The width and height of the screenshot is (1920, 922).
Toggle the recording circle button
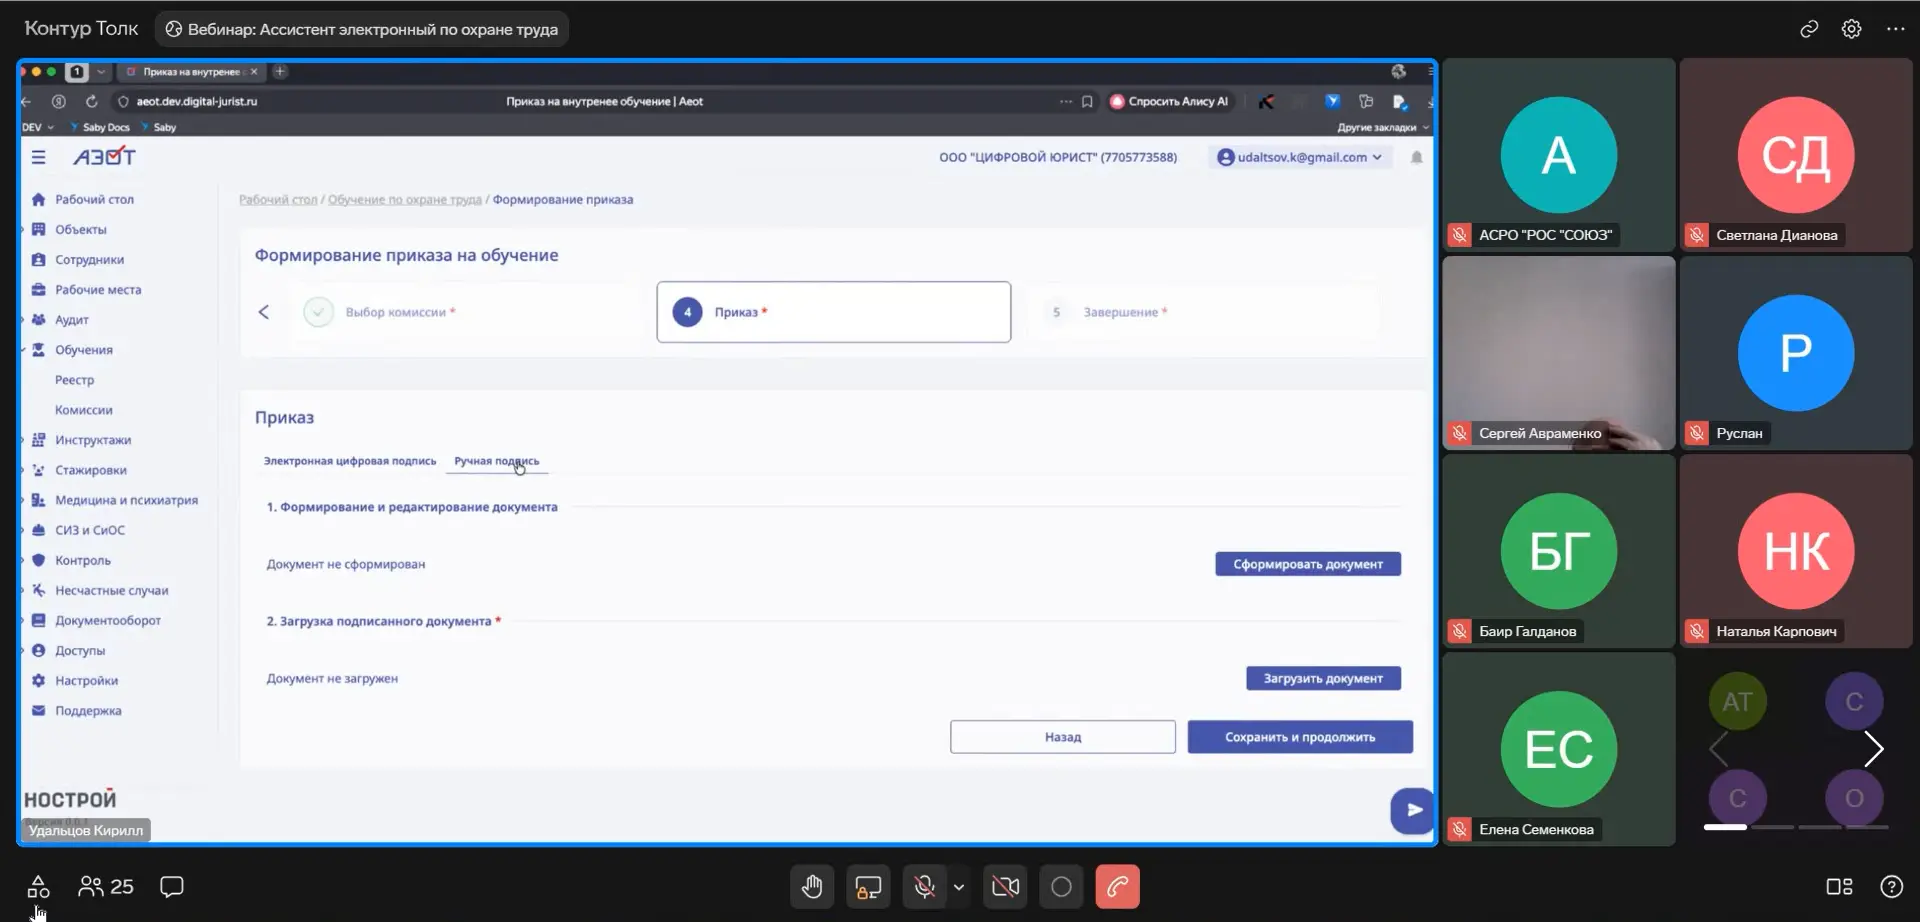tap(1061, 887)
